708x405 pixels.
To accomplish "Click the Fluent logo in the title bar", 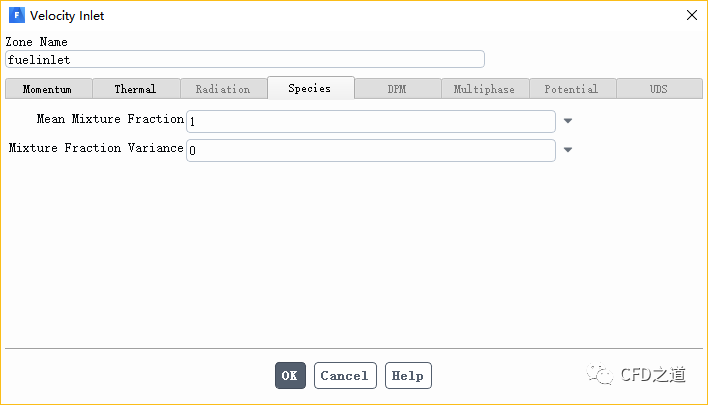I will 15,15.
